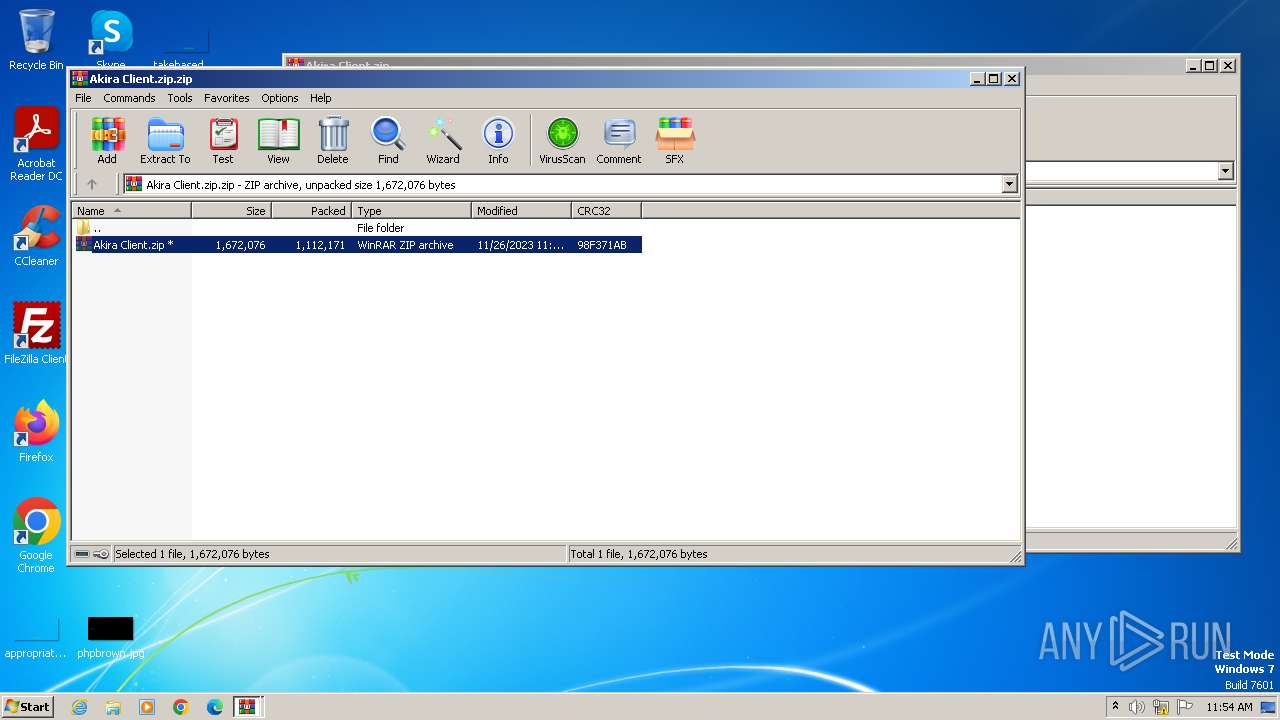Open the Commands menu
The width and height of the screenshot is (1280, 720).
[x=129, y=98]
